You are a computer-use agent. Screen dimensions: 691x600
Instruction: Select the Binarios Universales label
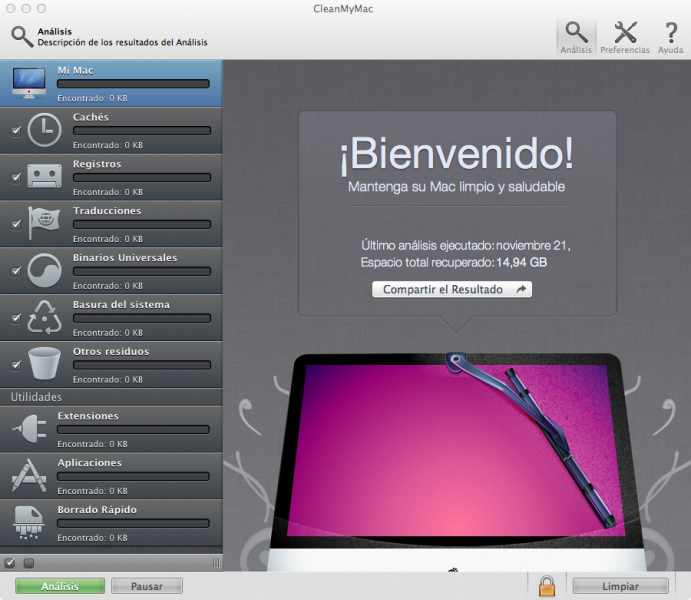(125, 258)
